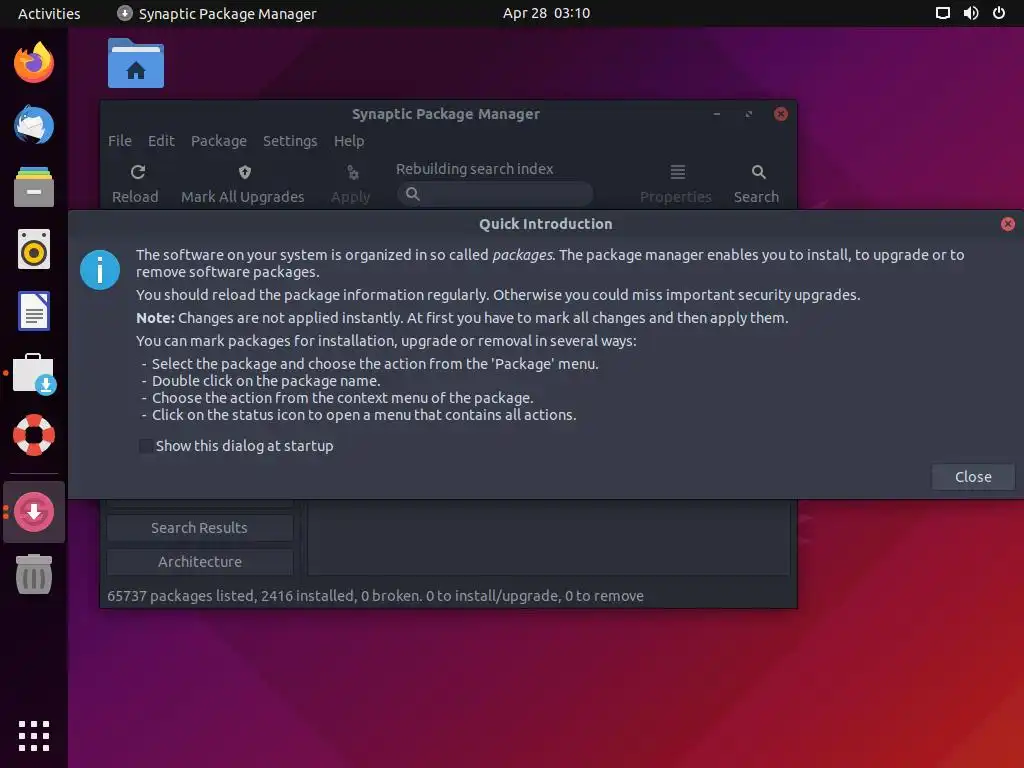Click the Reload toolbar icon in Synaptic
Viewport: 1024px width, 768px height.
(137, 172)
